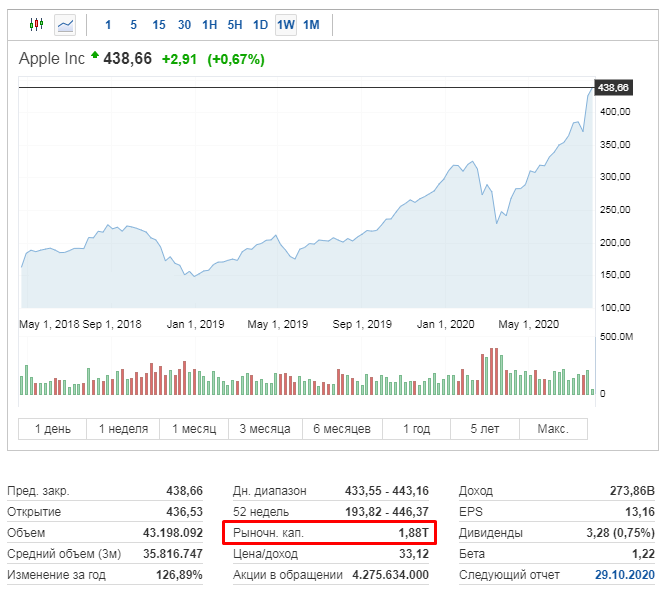666x590 pixels.
Task: Click the 273,86B revenue value
Action: (x=632, y=491)
